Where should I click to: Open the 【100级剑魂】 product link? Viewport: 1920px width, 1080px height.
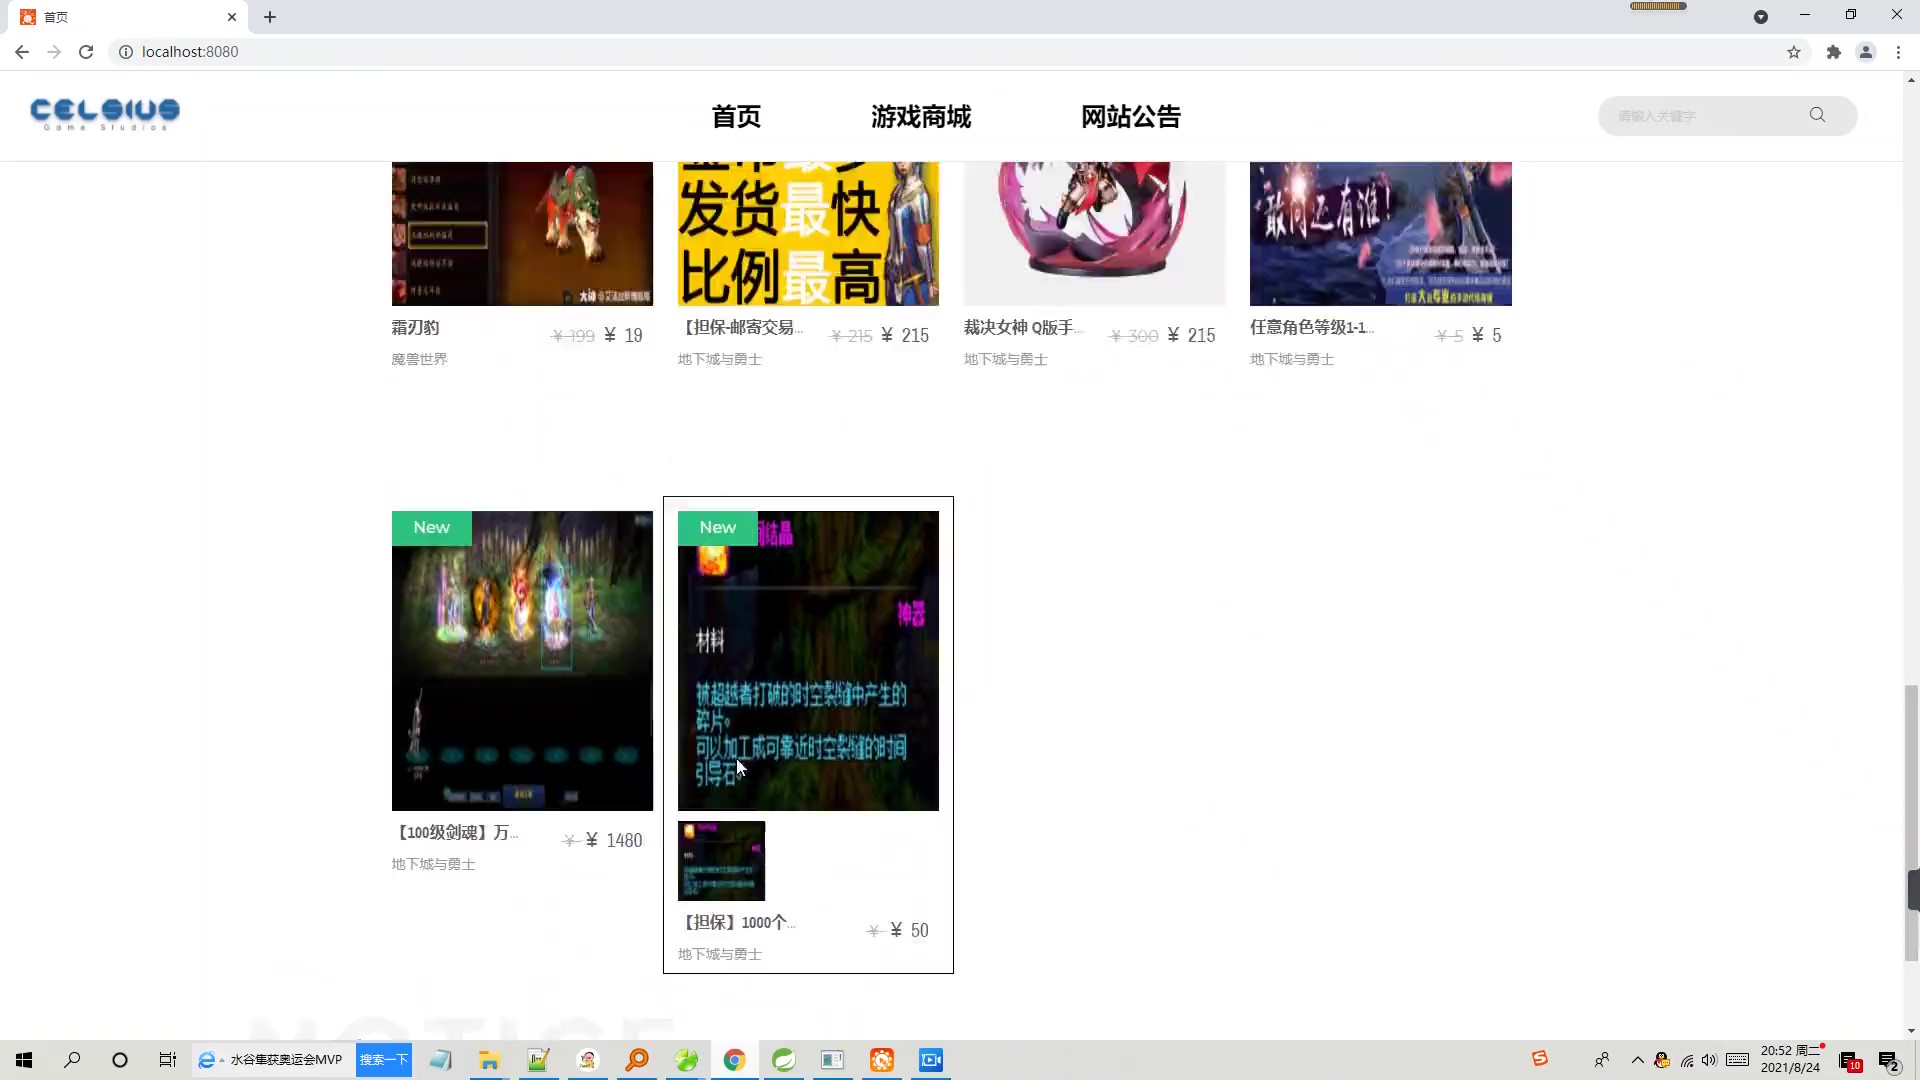[455, 832]
